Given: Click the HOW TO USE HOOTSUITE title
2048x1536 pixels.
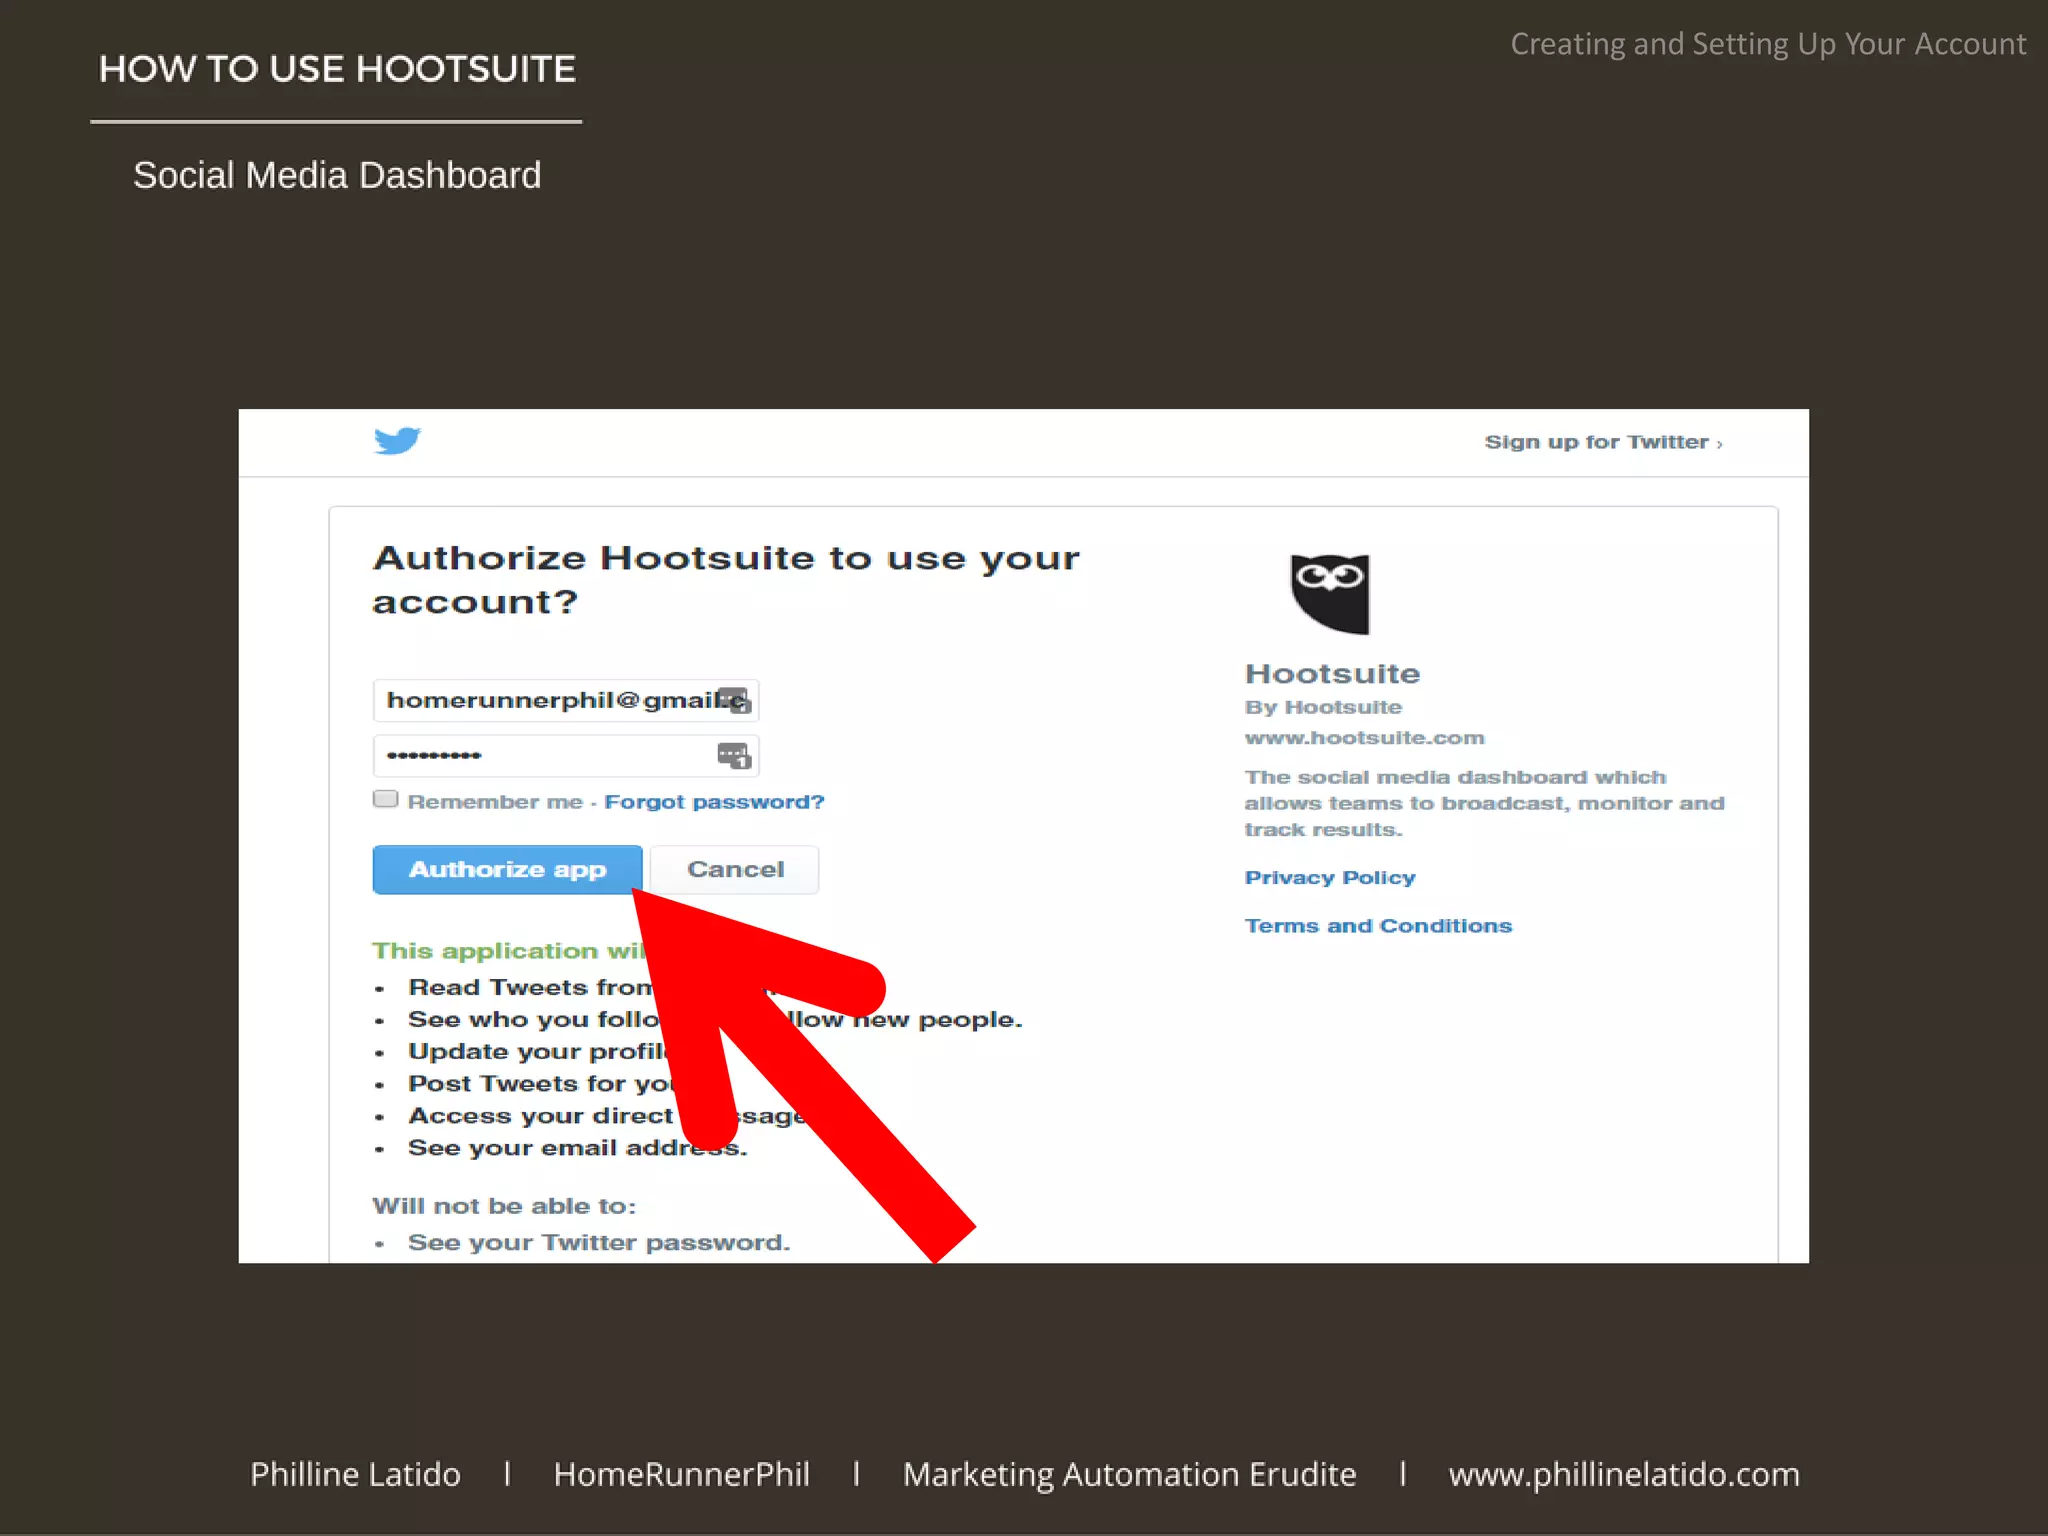Looking at the screenshot, I should point(337,69).
